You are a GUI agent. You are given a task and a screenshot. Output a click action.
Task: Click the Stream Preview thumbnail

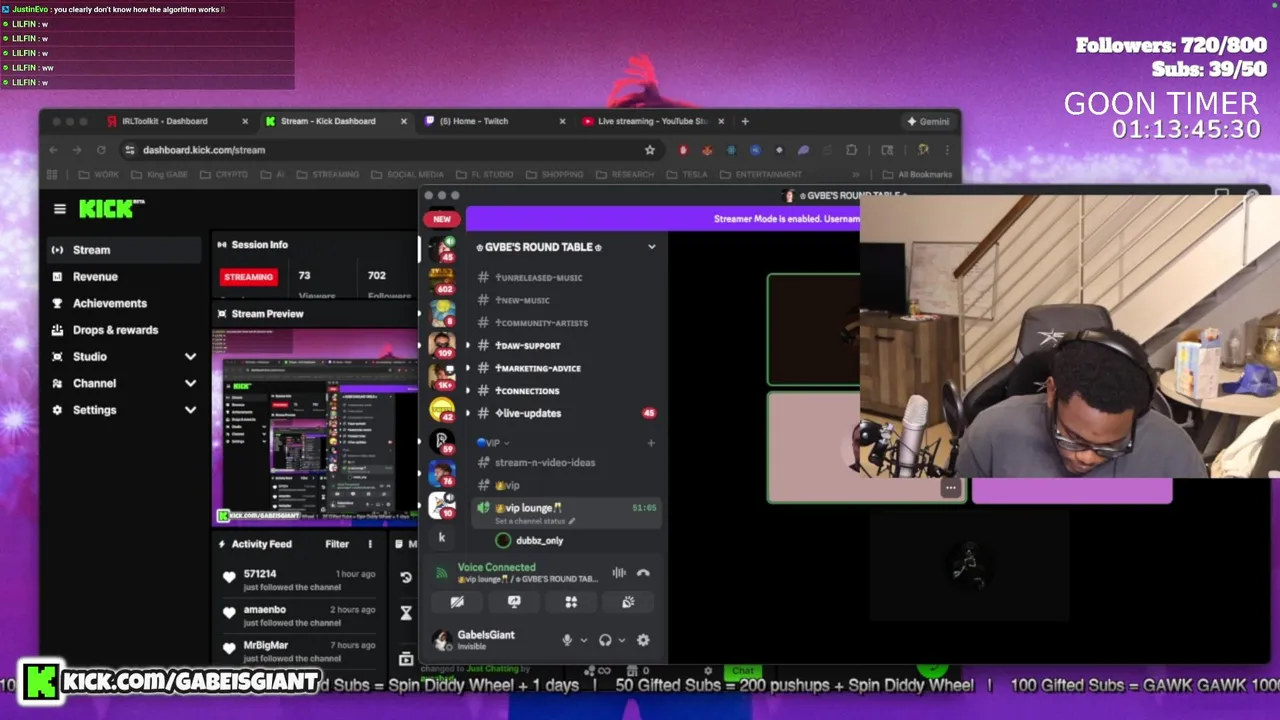click(x=316, y=427)
